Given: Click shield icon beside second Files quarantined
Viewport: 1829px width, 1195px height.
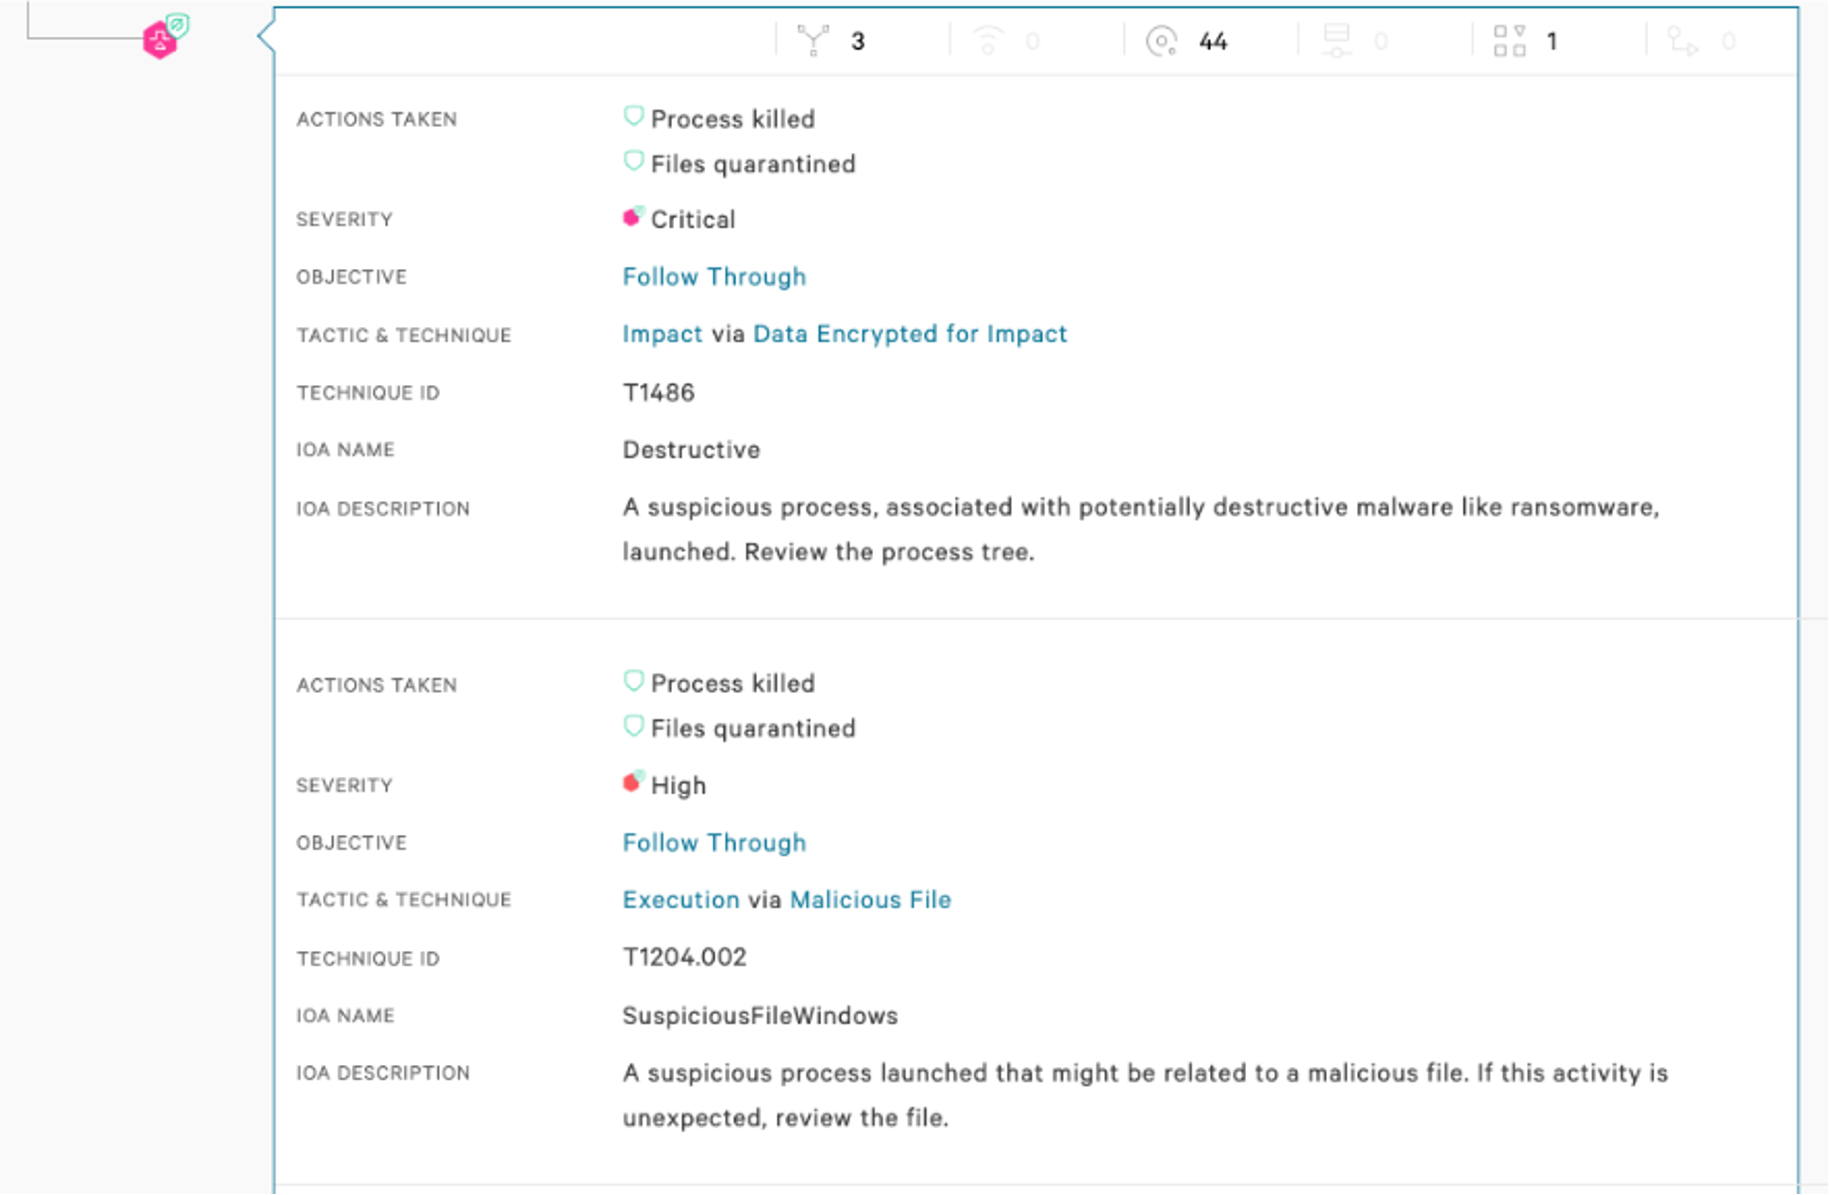Looking at the screenshot, I should 633,726.
